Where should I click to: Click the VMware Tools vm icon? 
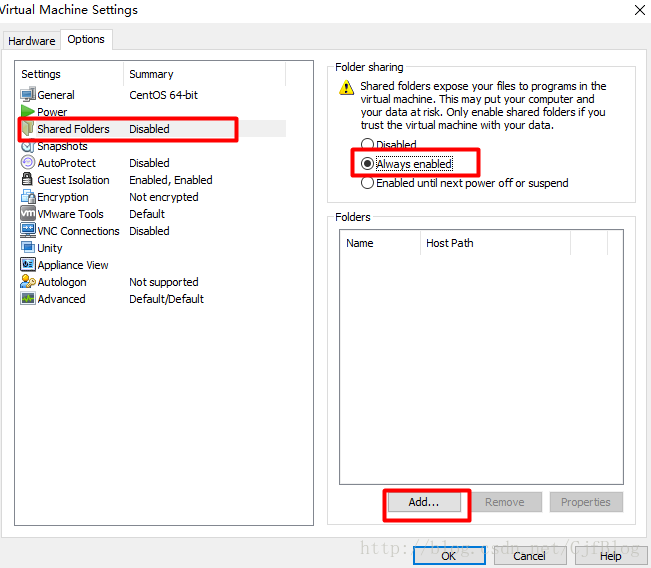click(28, 213)
